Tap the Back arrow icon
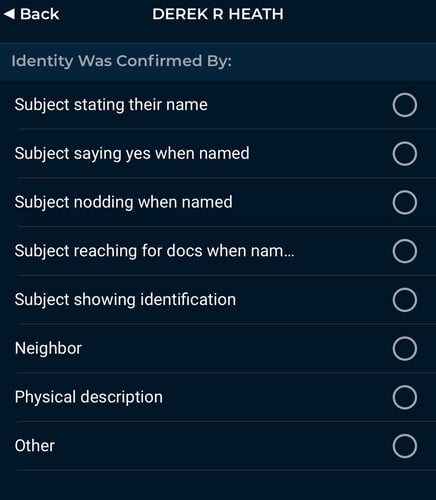The width and height of the screenshot is (436, 500). pyautogui.click(x=9, y=14)
